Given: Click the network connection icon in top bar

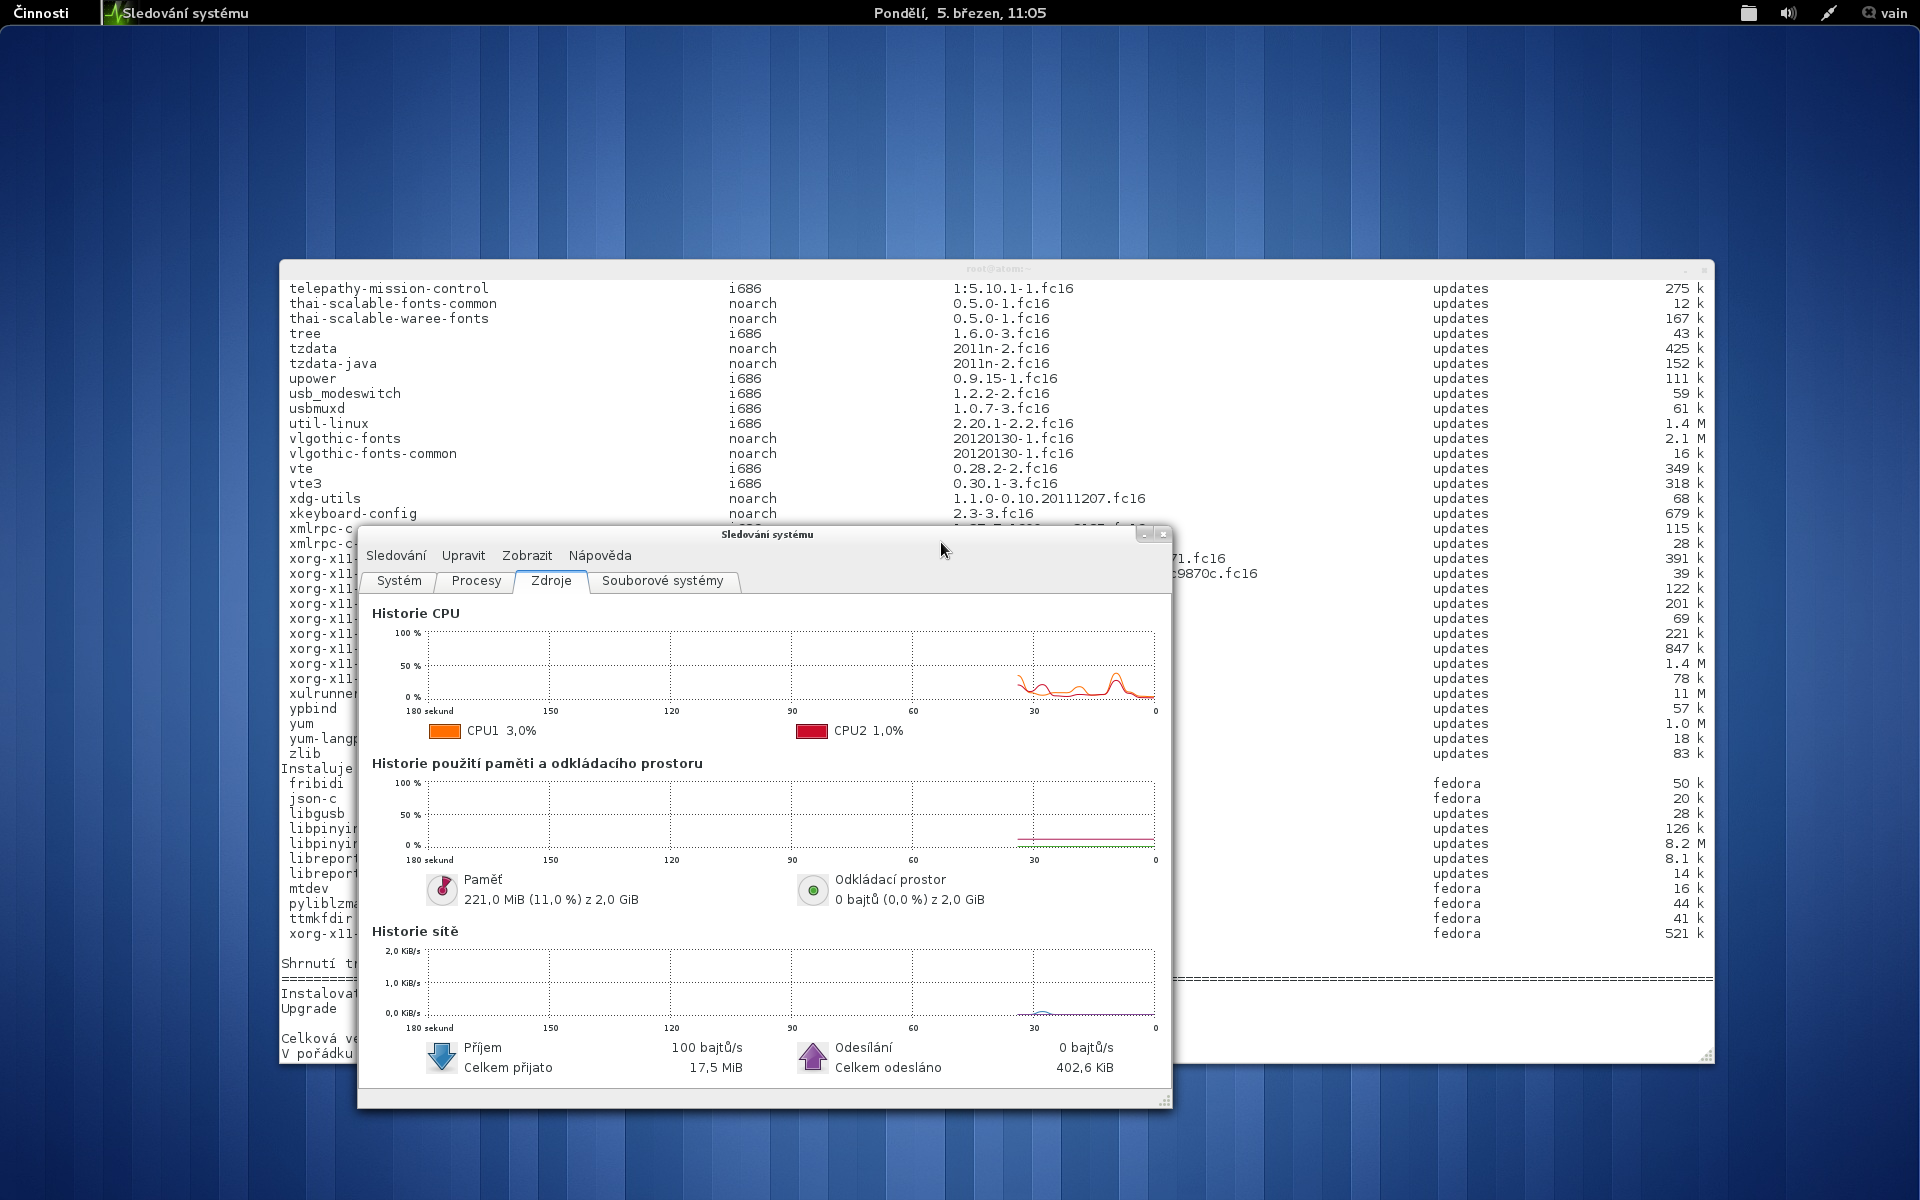Looking at the screenshot, I should click(x=1828, y=13).
